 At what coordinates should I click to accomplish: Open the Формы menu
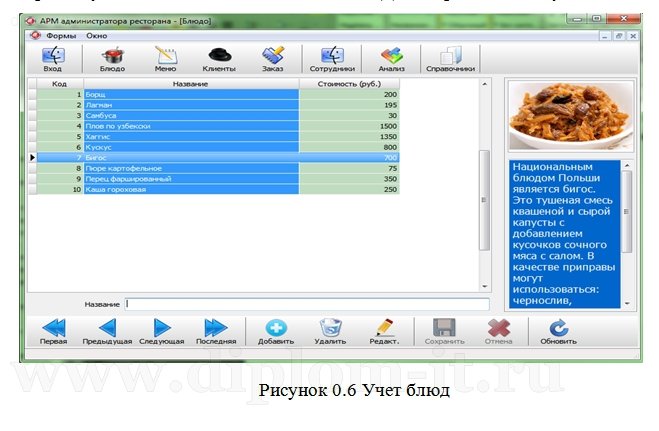pos(61,36)
